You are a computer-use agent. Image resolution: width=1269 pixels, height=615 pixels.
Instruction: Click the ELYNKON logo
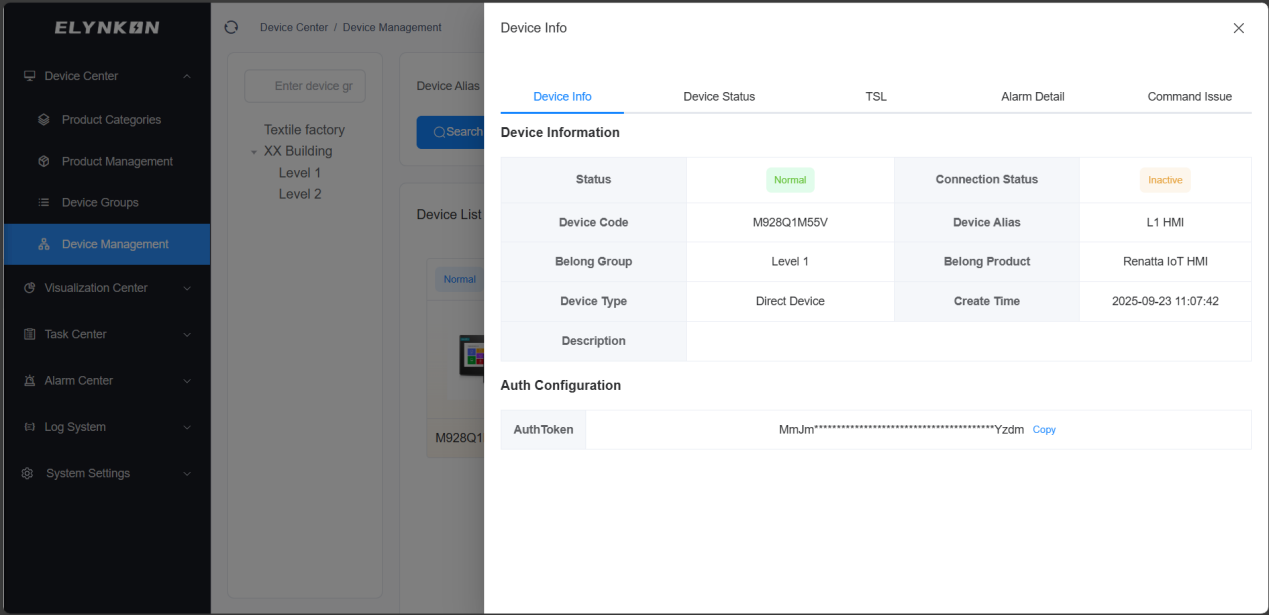point(107,28)
